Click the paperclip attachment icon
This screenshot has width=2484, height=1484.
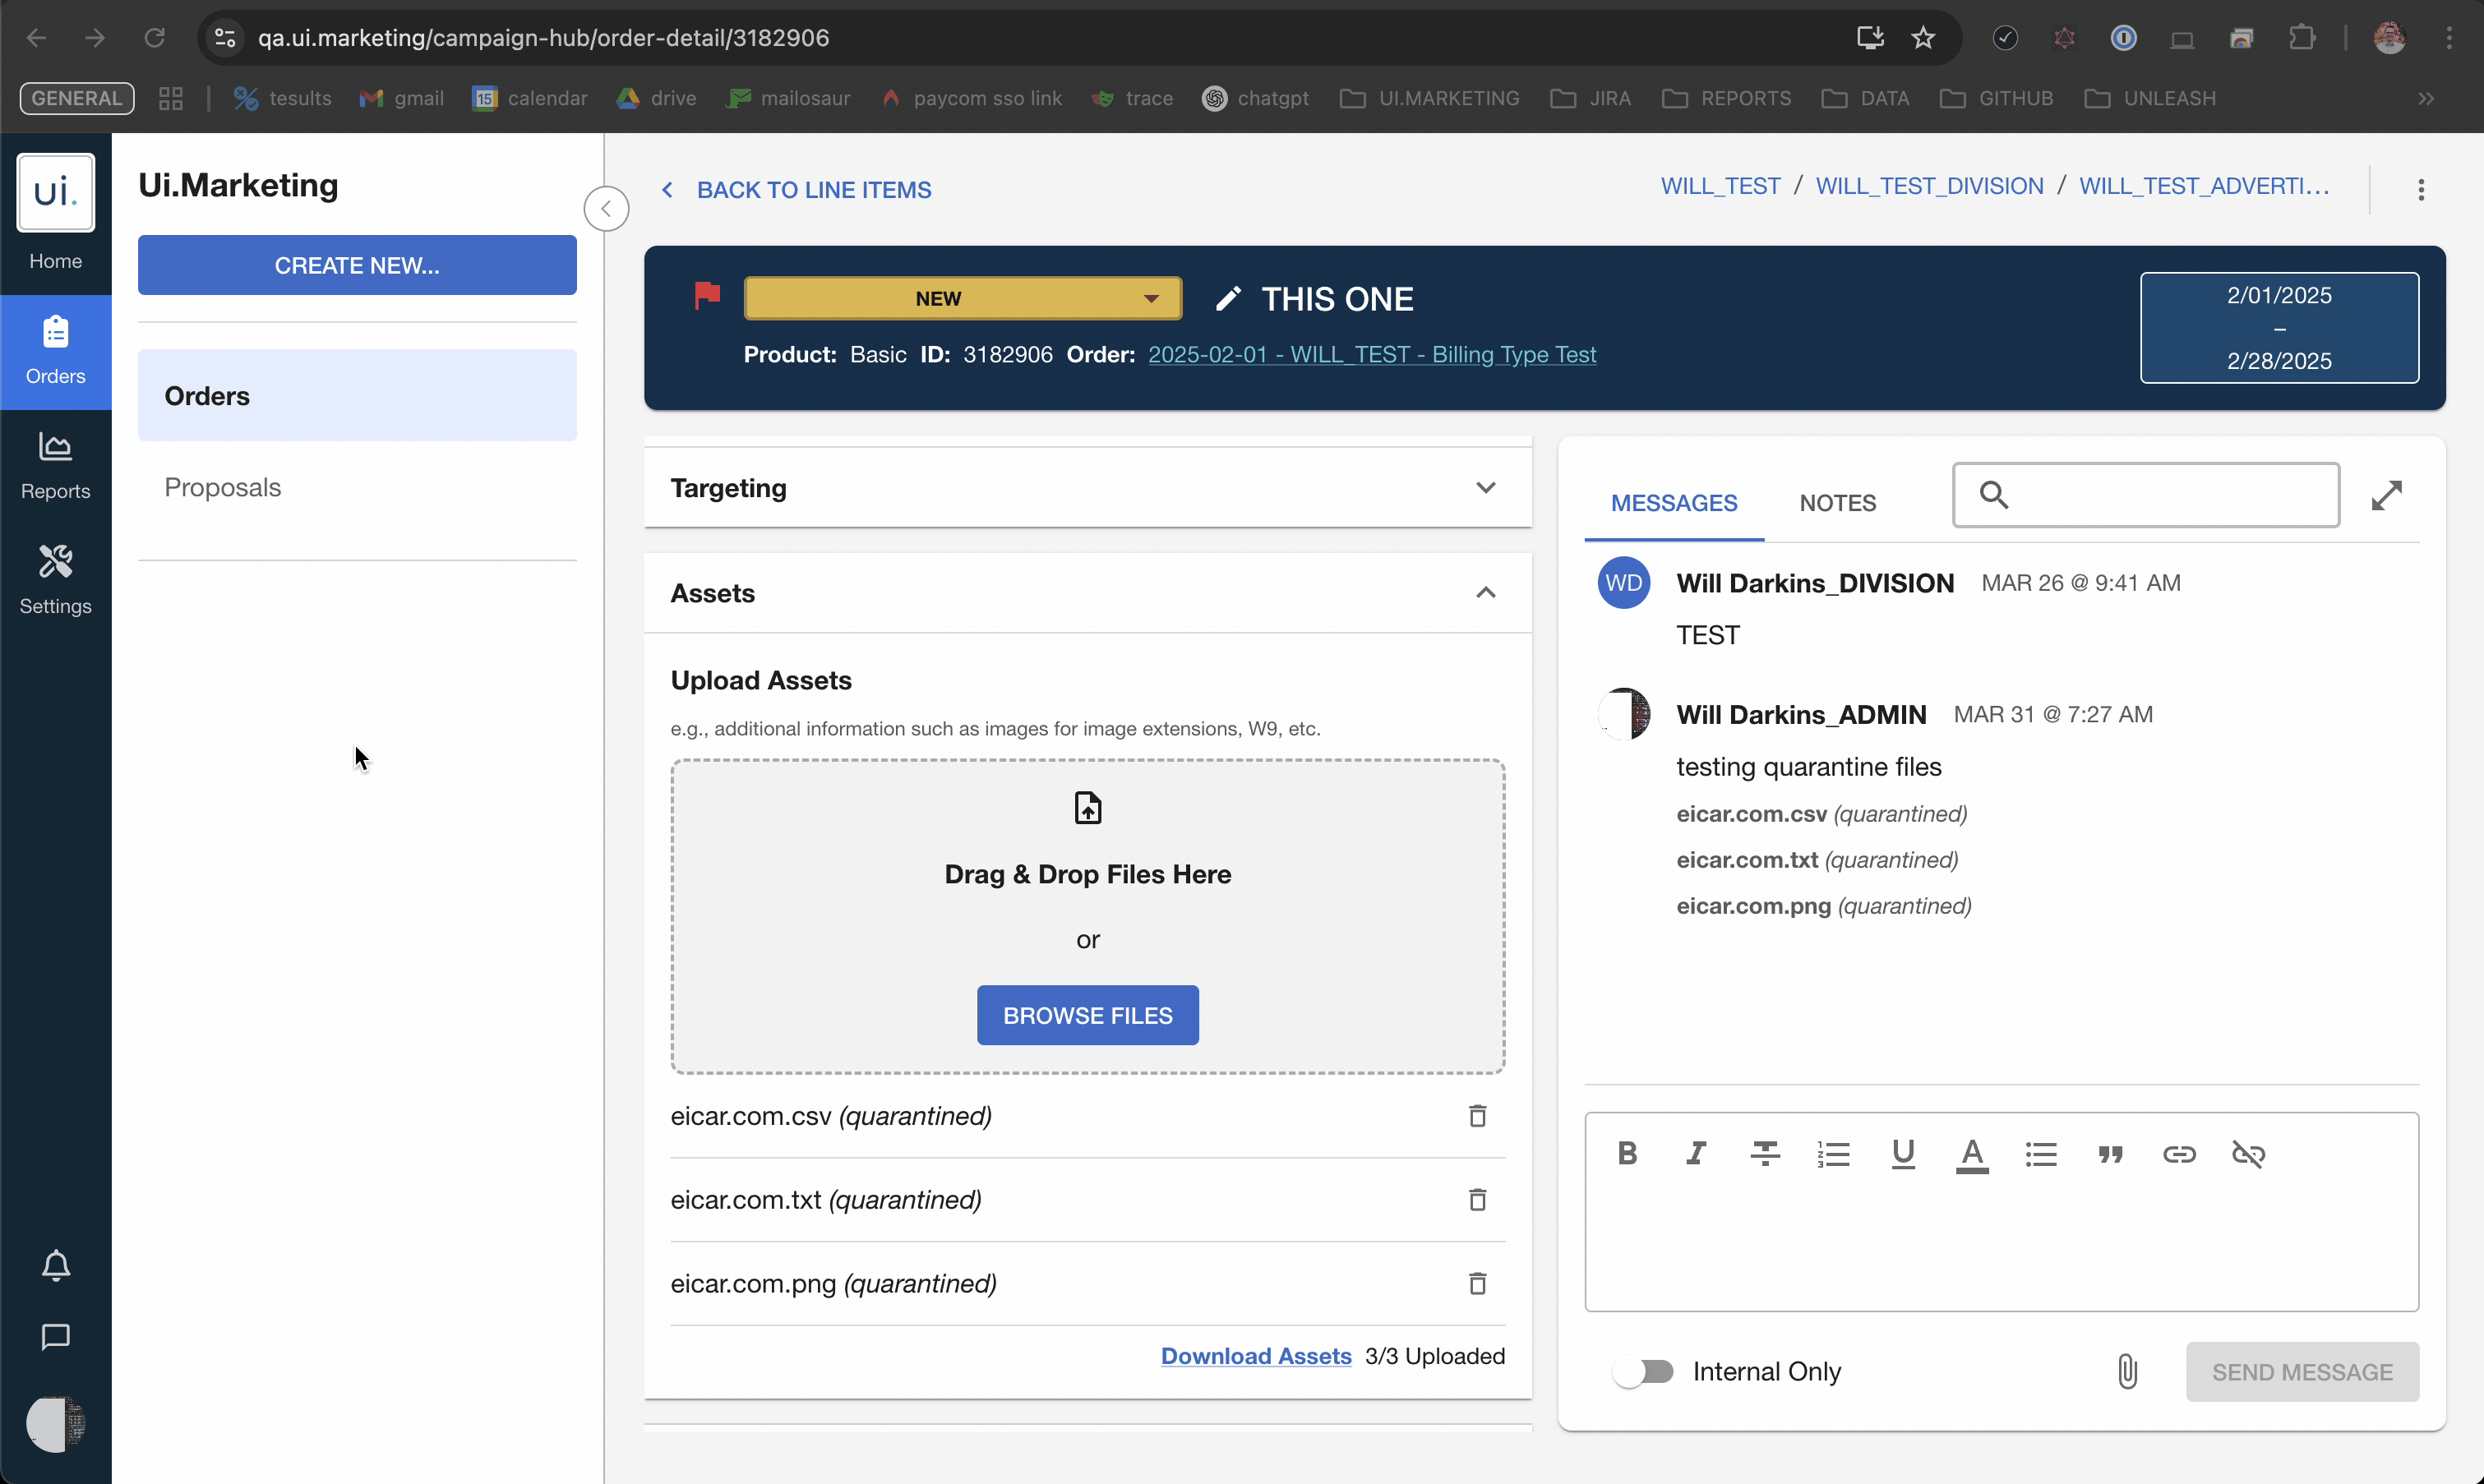point(2127,1371)
